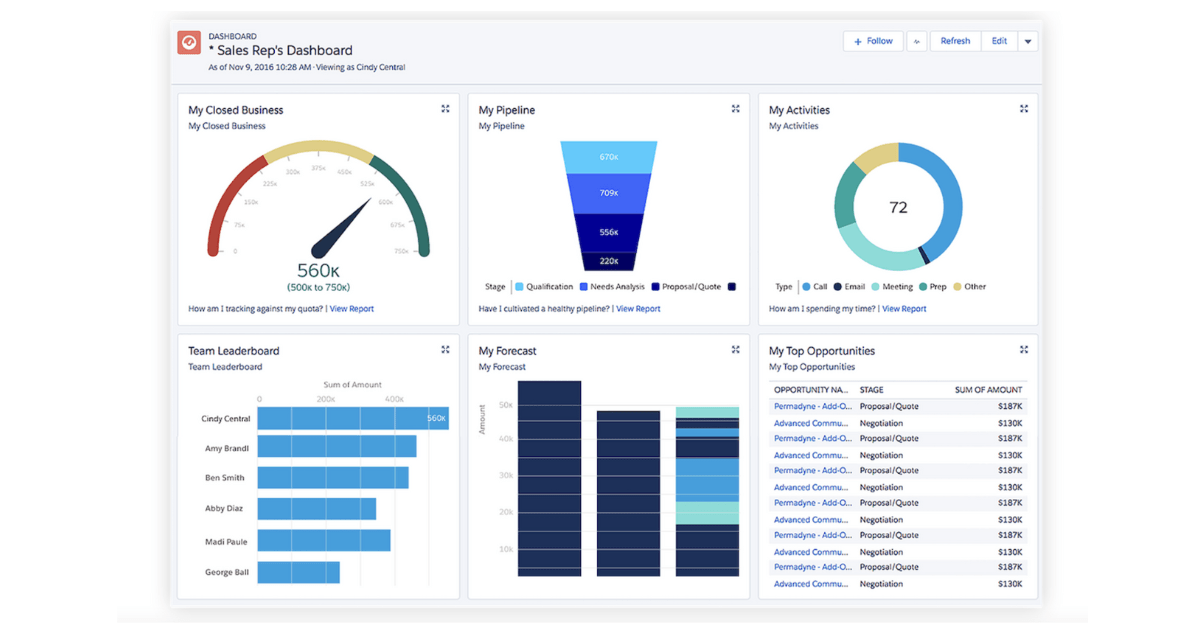Click Madi Paule's leaderboard bar
Viewport: 1200px width, 630px height.
tap(324, 540)
